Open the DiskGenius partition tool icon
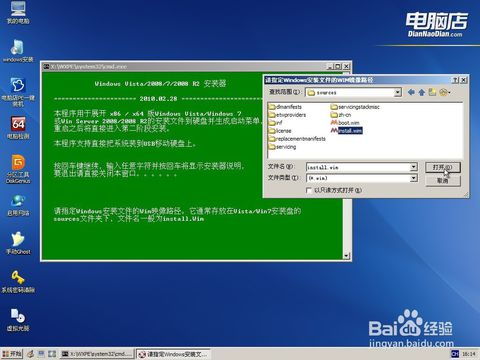 click(18, 169)
